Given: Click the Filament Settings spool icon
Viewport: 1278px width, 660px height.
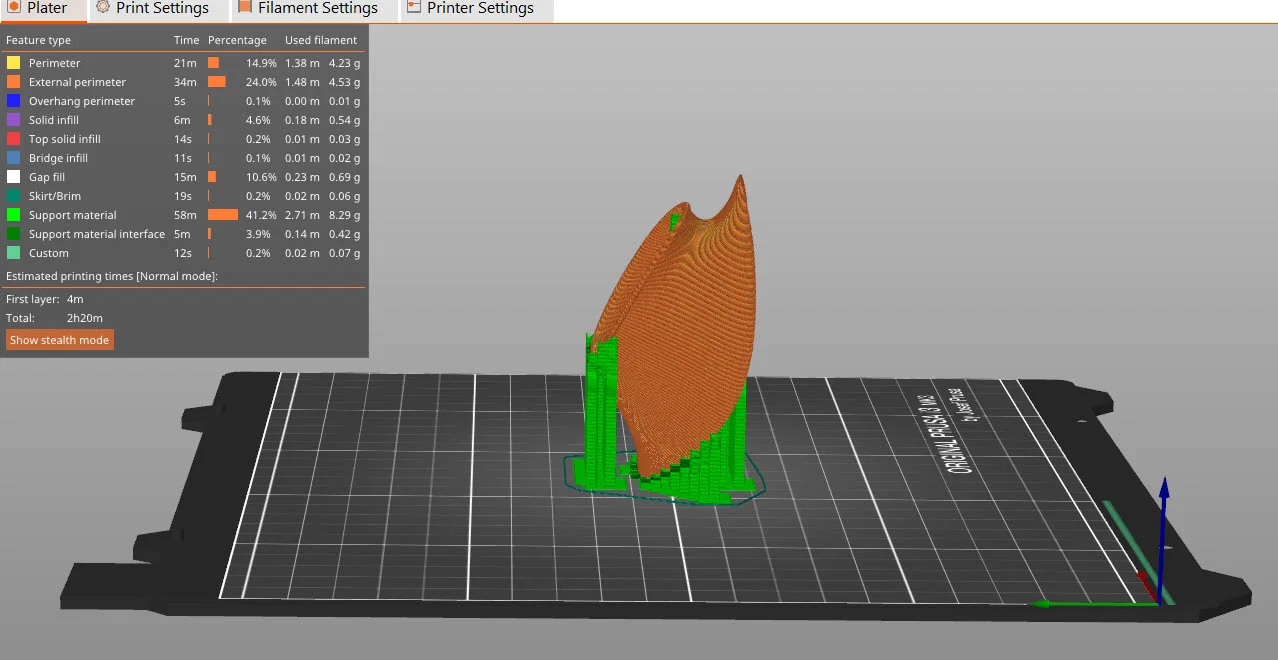Looking at the screenshot, I should tap(245, 7).
